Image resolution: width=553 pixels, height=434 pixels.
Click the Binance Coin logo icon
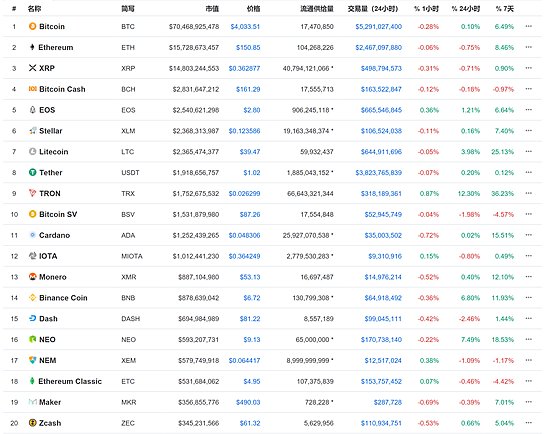coord(32,298)
